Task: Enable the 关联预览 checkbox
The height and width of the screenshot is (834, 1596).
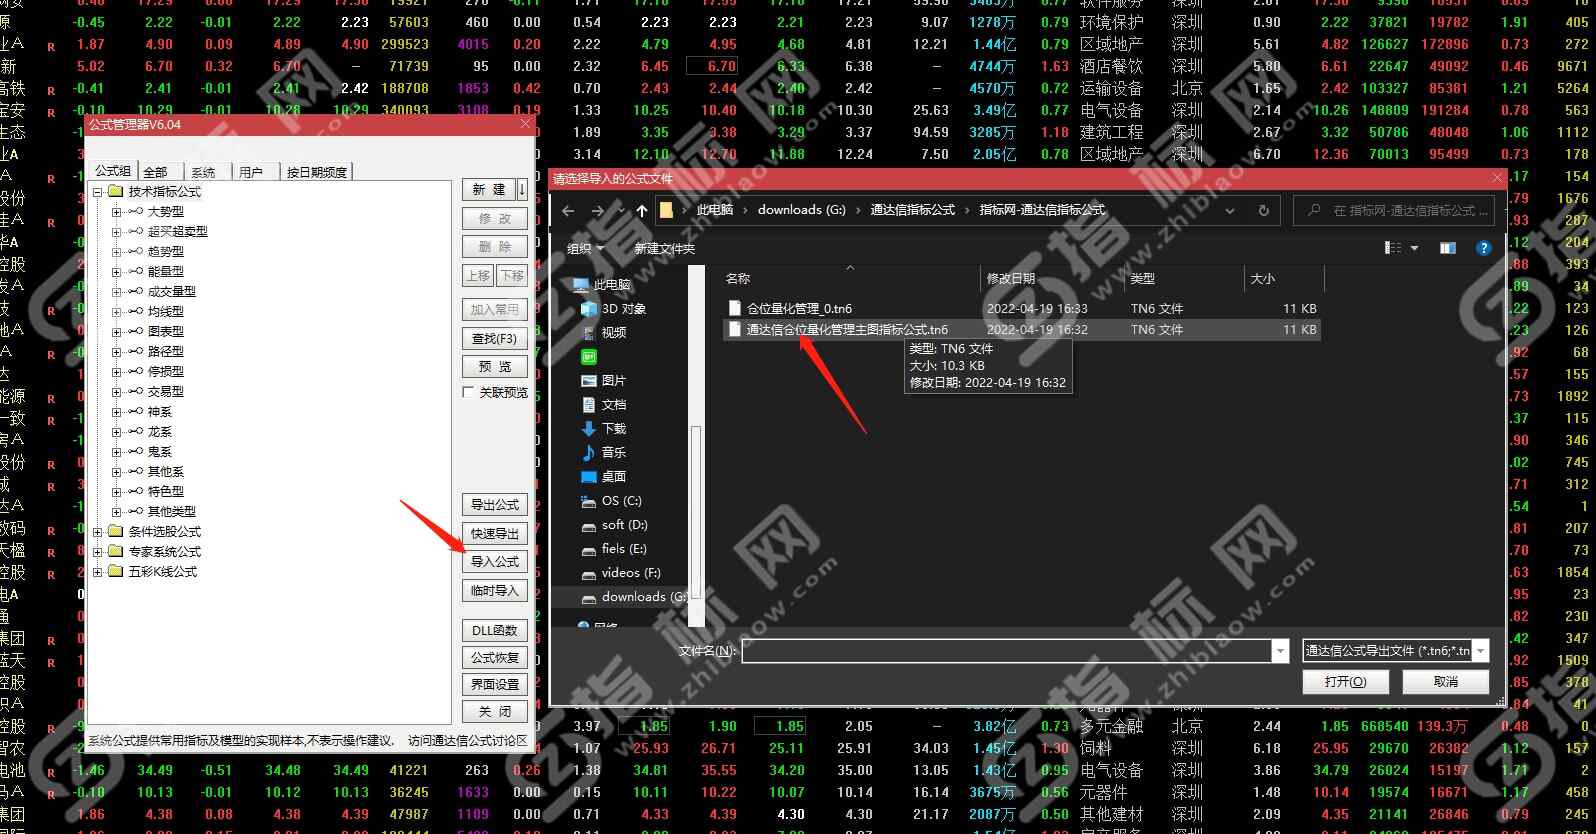Action: click(x=468, y=393)
